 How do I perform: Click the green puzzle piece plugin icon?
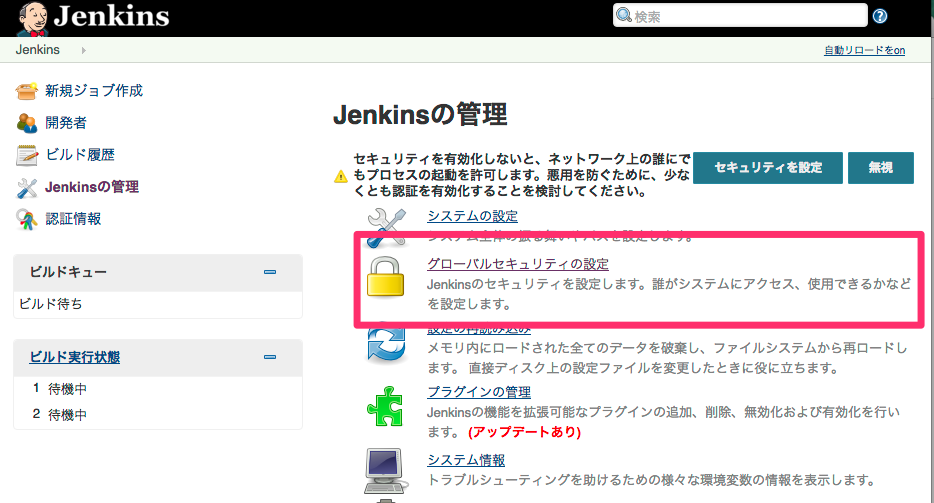[x=385, y=406]
